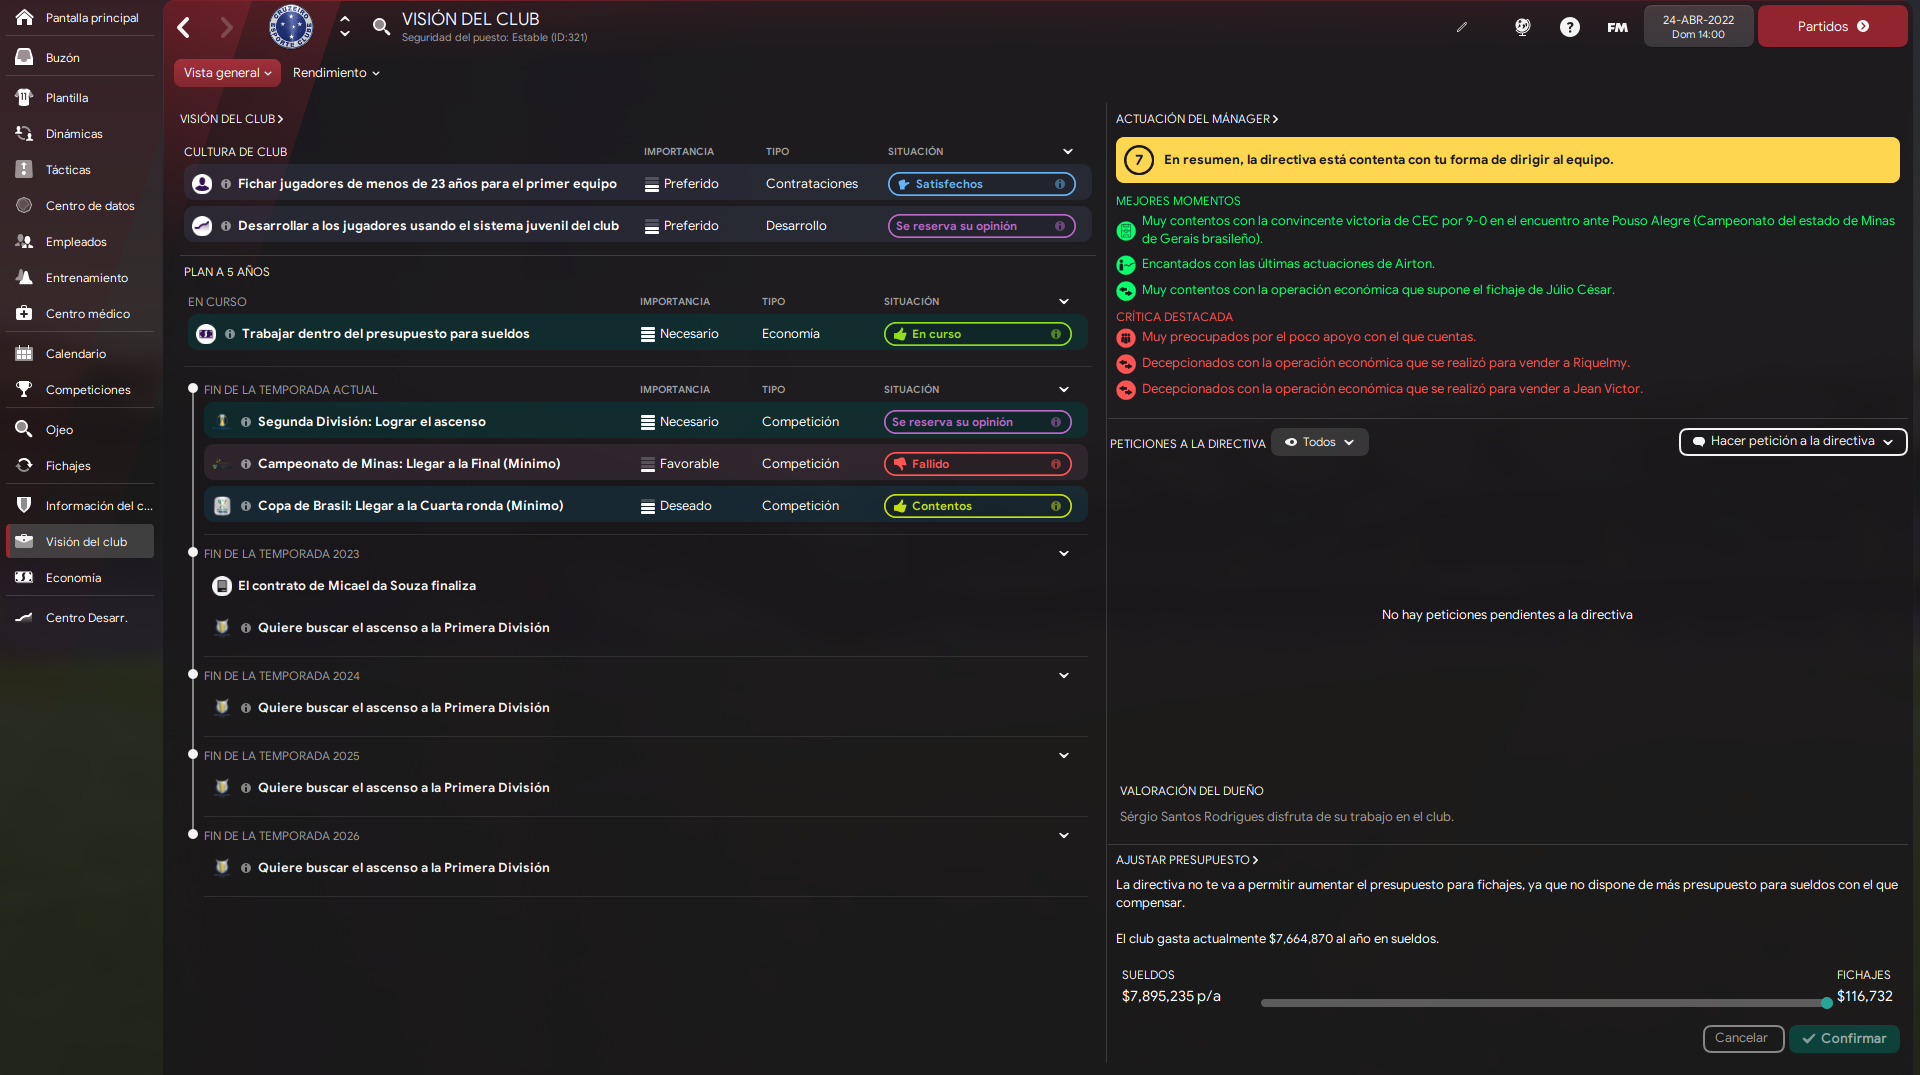Viewport: 1920px width, 1075px height.
Task: Collapse the Cultura de club section
Action: click(x=1068, y=152)
